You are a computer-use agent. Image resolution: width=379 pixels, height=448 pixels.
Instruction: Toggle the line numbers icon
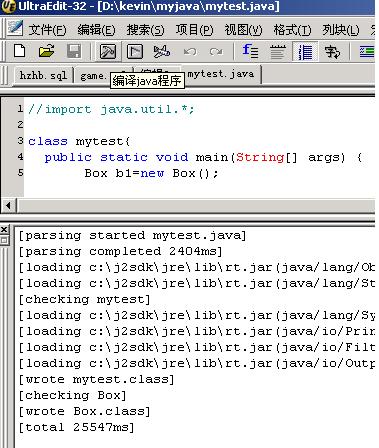[x=305, y=51]
